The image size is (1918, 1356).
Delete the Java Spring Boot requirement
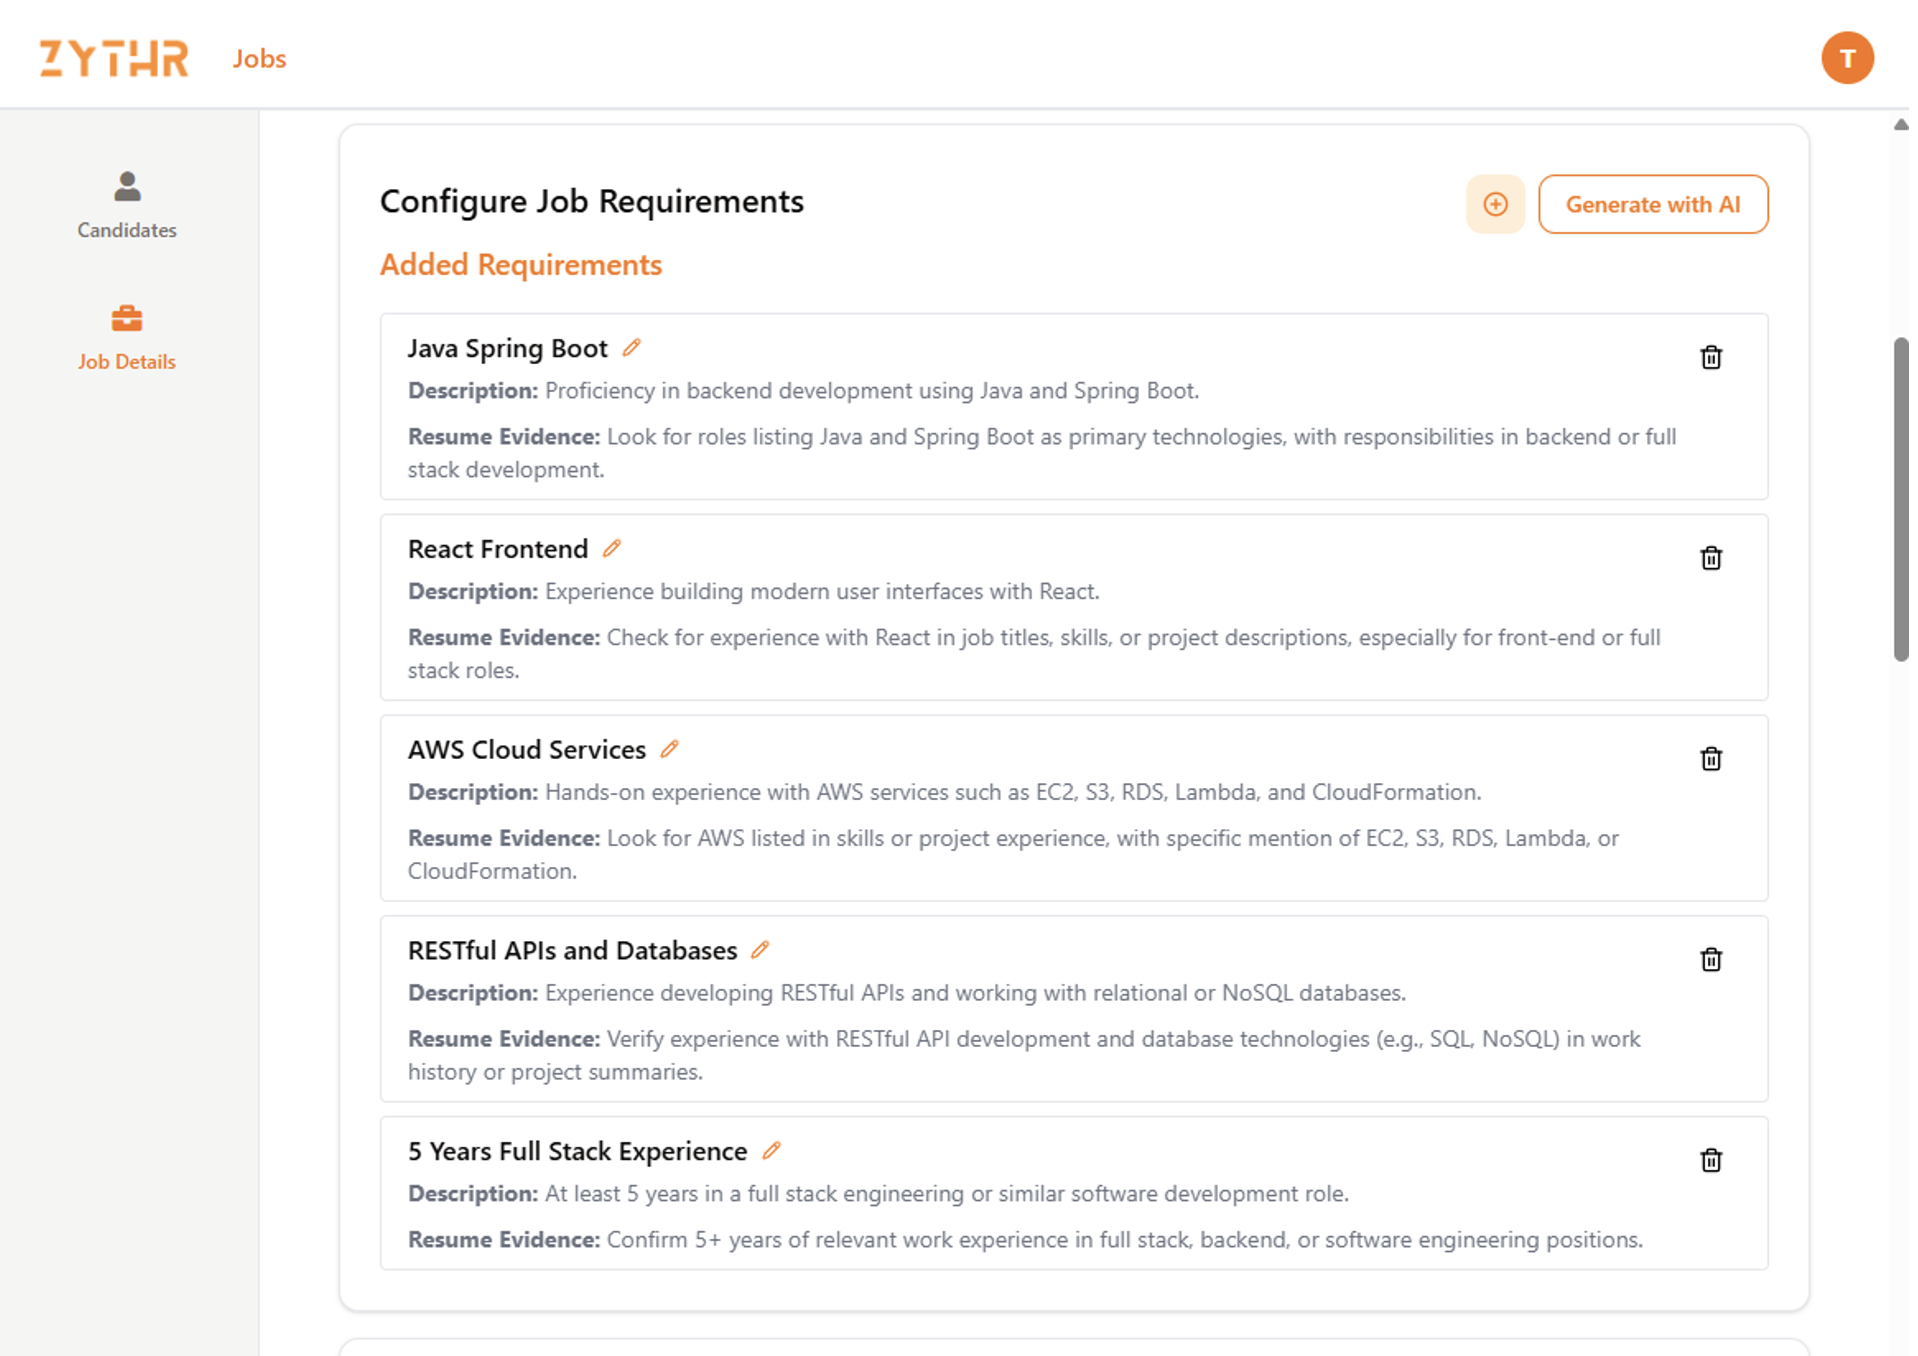point(1711,358)
